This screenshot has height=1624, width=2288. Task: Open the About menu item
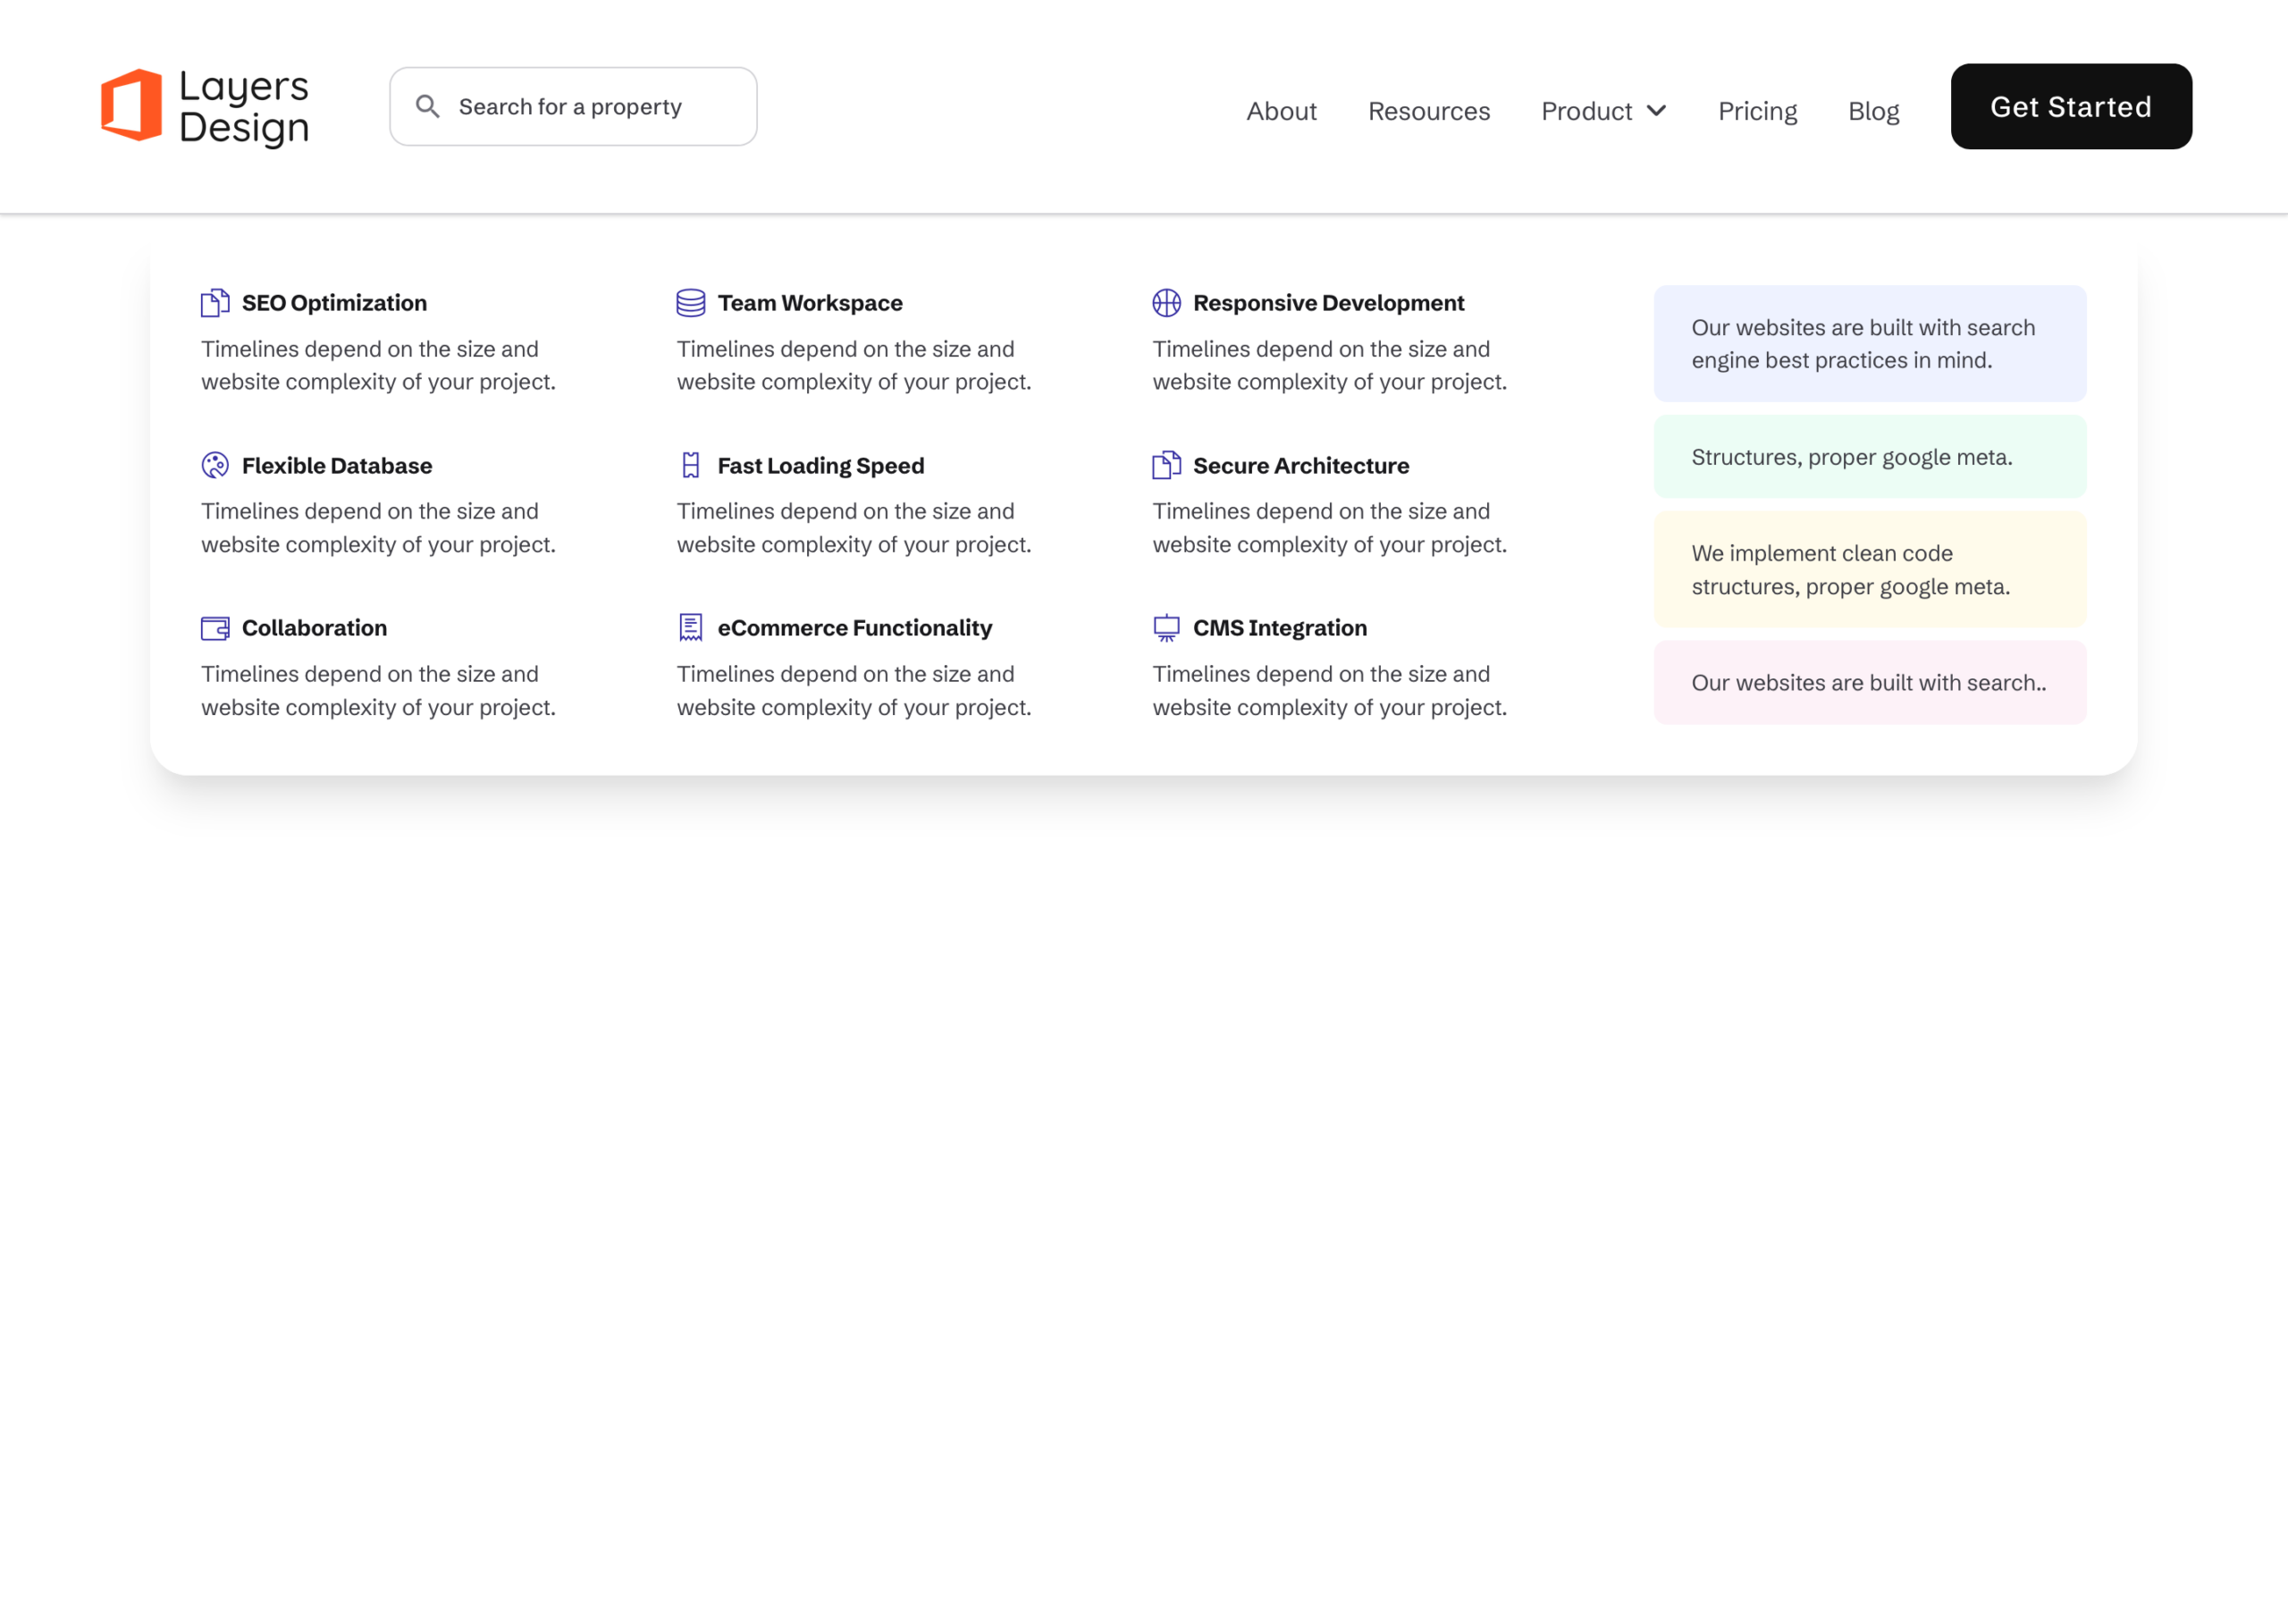pyautogui.click(x=1281, y=111)
